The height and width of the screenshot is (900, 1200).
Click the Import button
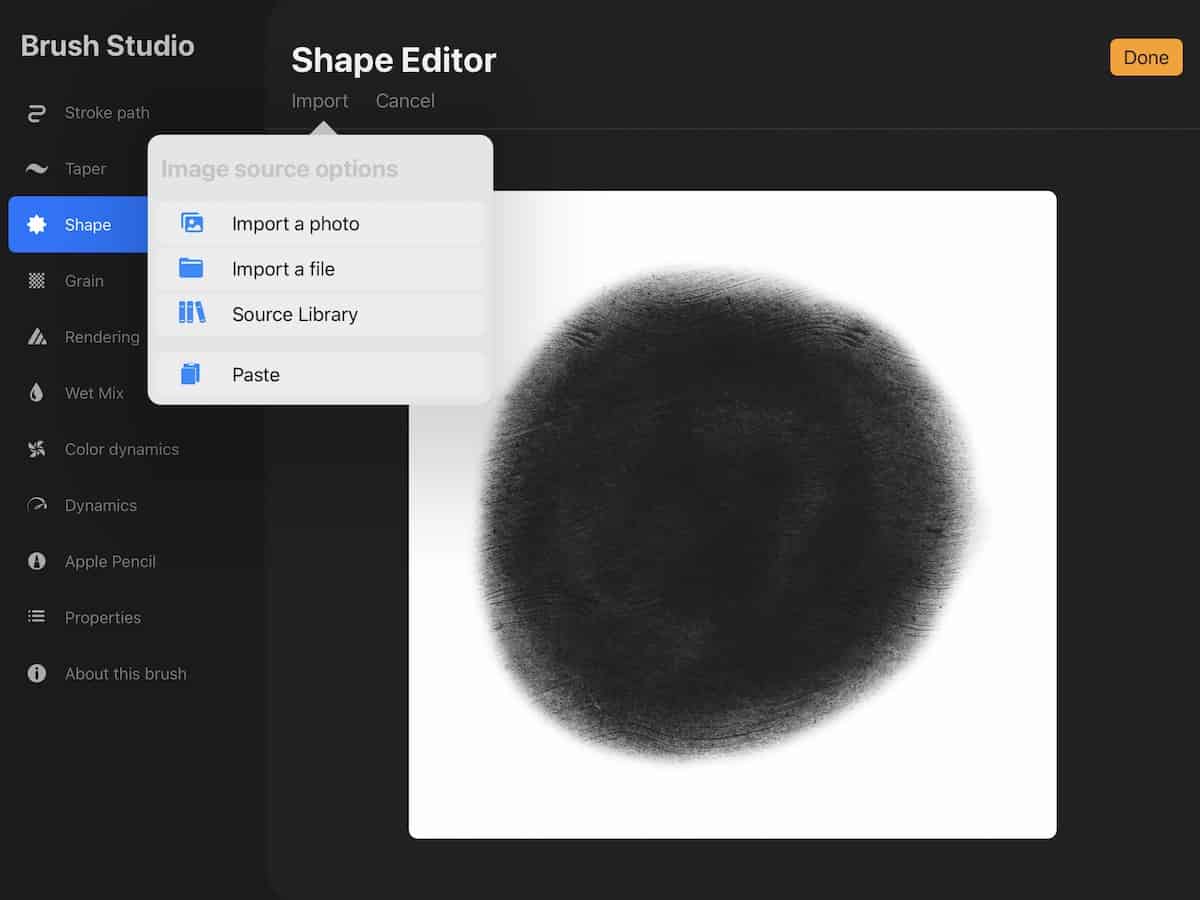tap(320, 101)
